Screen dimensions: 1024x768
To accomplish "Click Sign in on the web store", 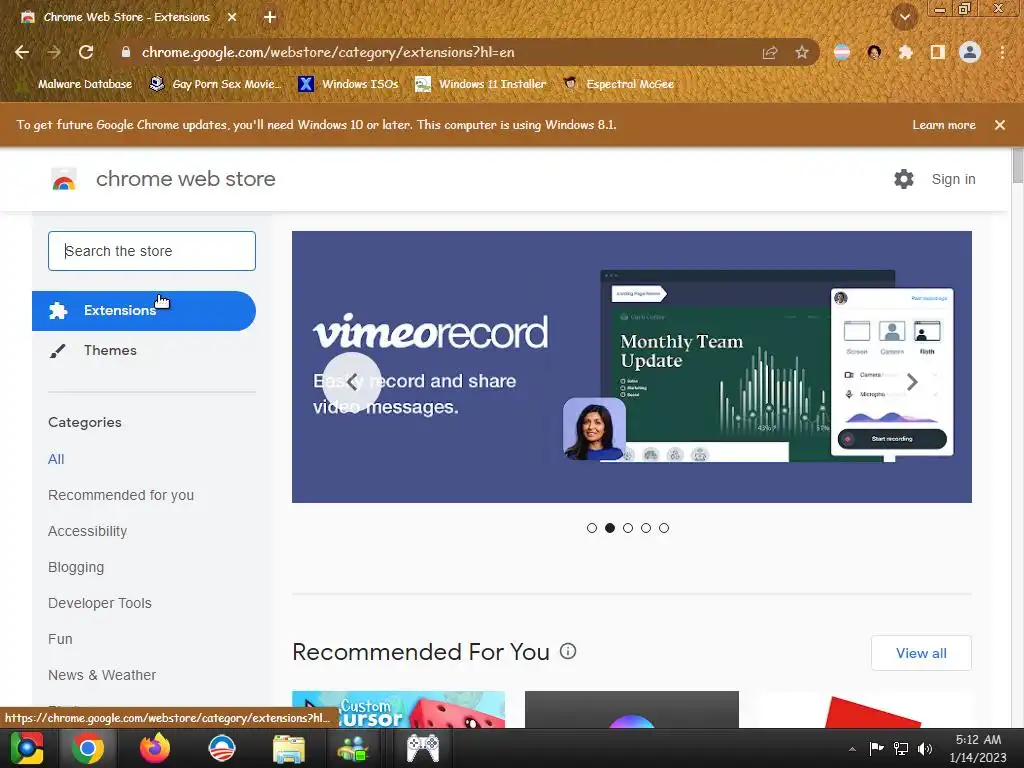I will pos(953,179).
